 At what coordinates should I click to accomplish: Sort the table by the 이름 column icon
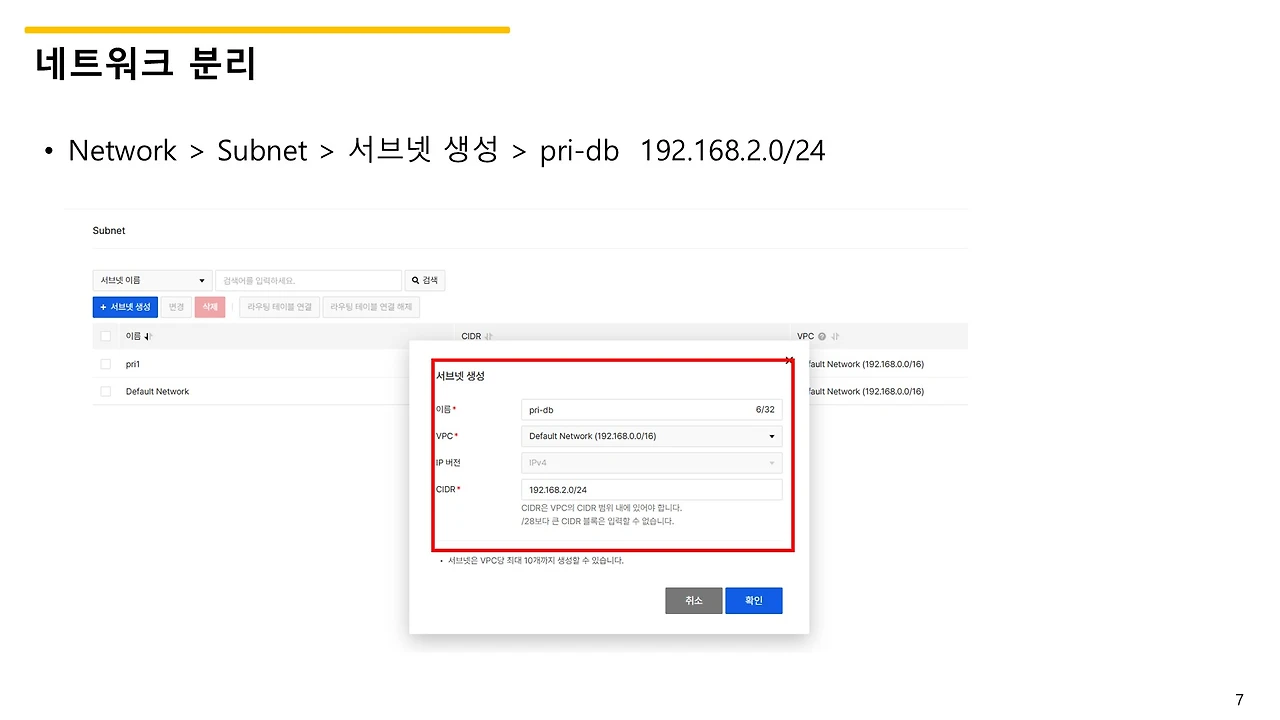(148, 337)
